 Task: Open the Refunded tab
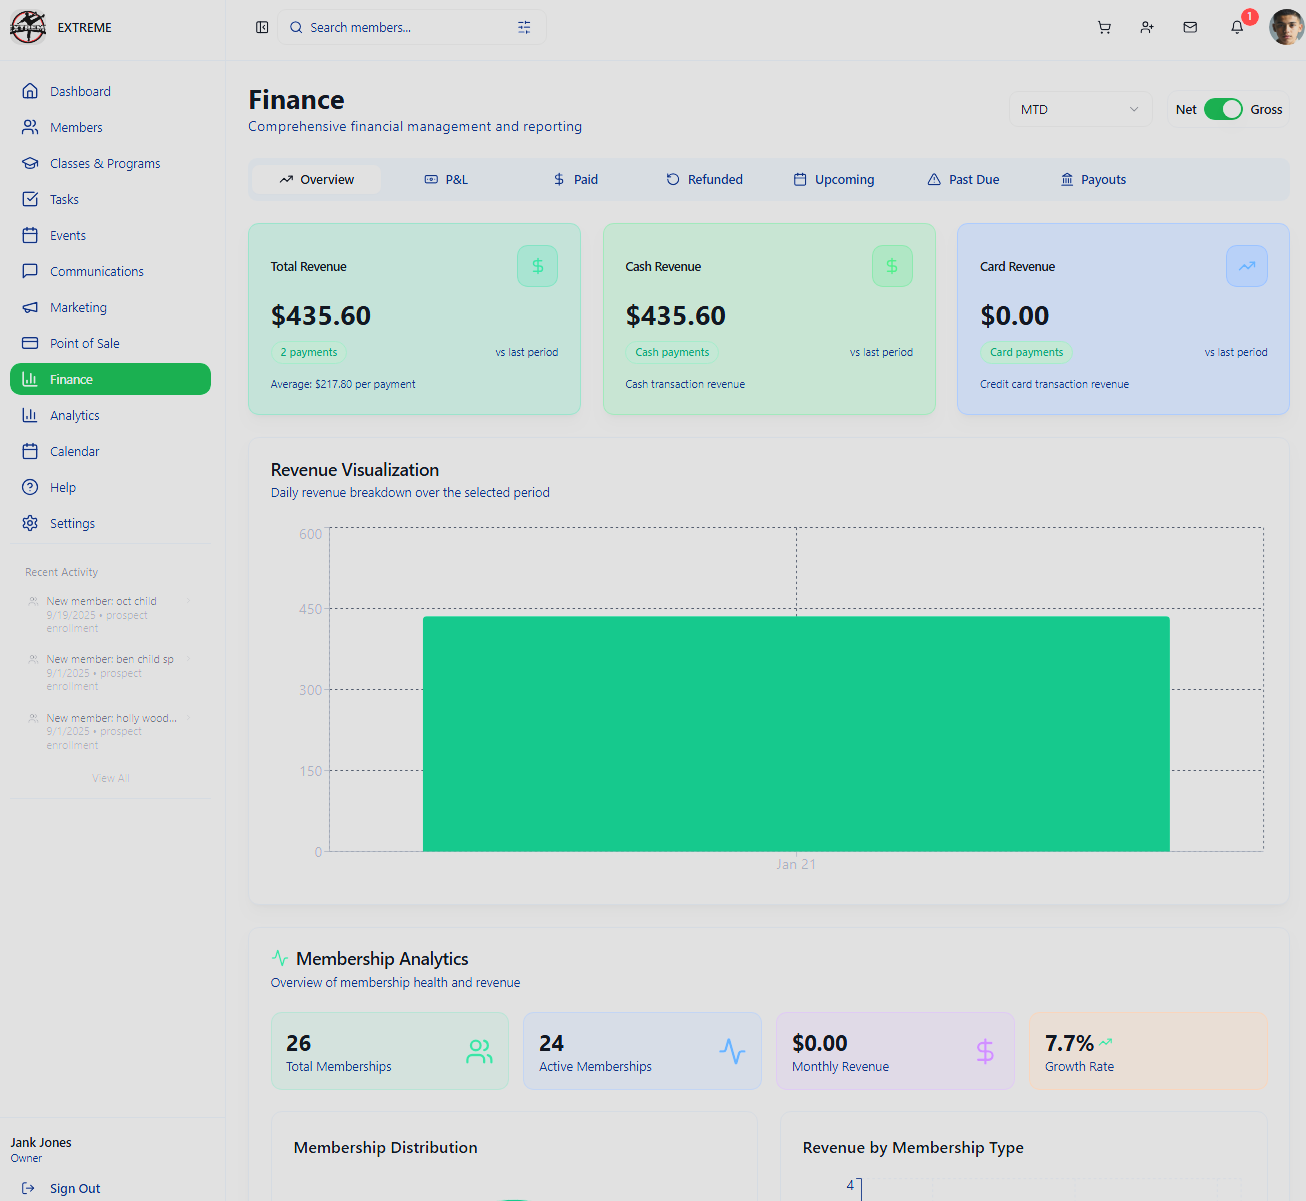tap(704, 180)
